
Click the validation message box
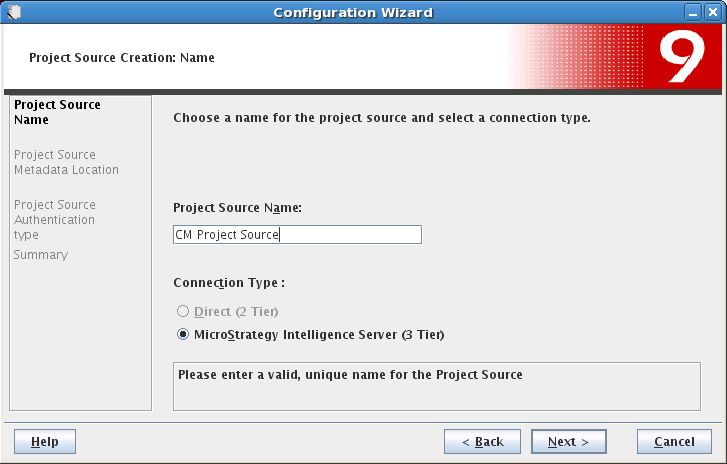437,386
